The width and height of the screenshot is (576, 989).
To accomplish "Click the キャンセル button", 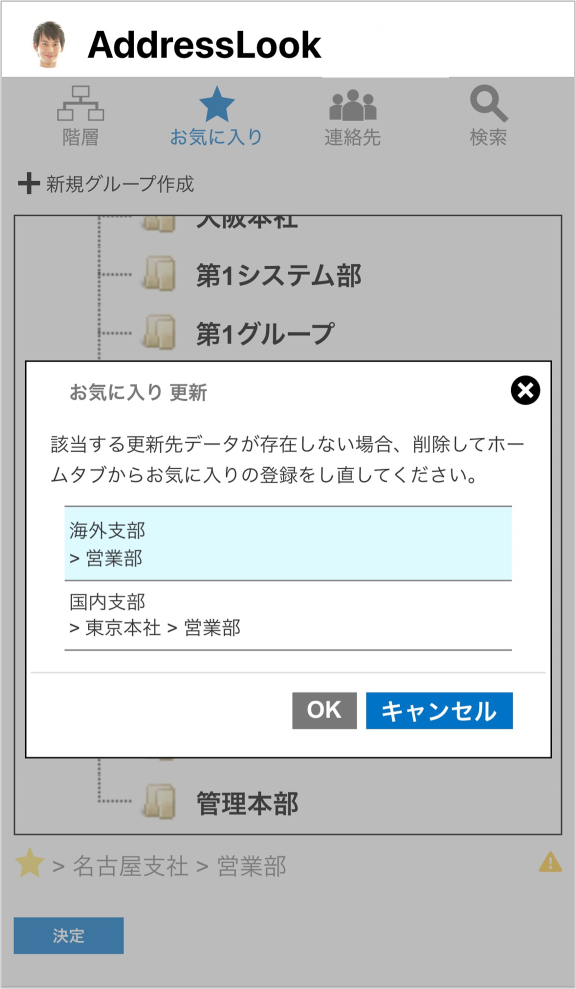I will pyautogui.click(x=439, y=711).
